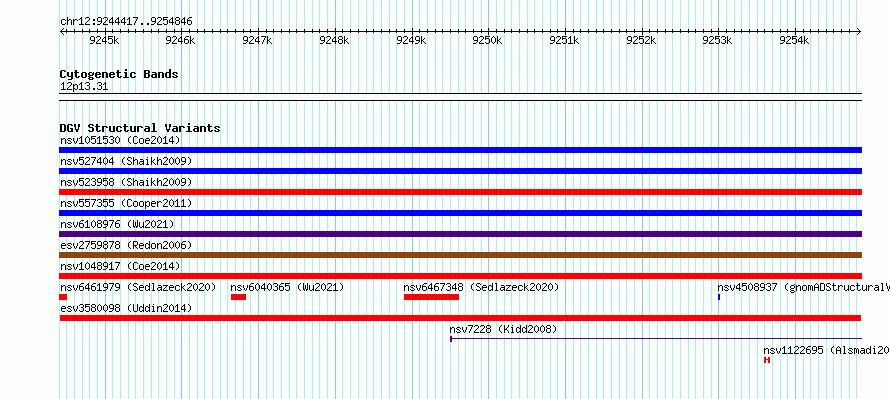890x399 pixels.
Task: Click the small red nsv6461979 variant glyph
Action: tap(63, 297)
